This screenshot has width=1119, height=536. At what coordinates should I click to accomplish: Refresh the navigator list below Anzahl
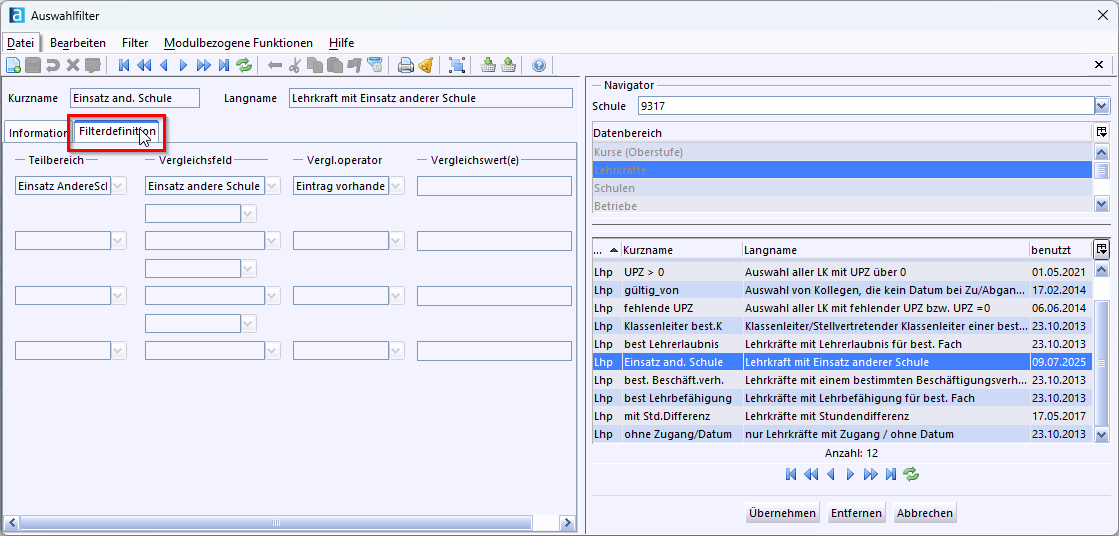coord(910,473)
